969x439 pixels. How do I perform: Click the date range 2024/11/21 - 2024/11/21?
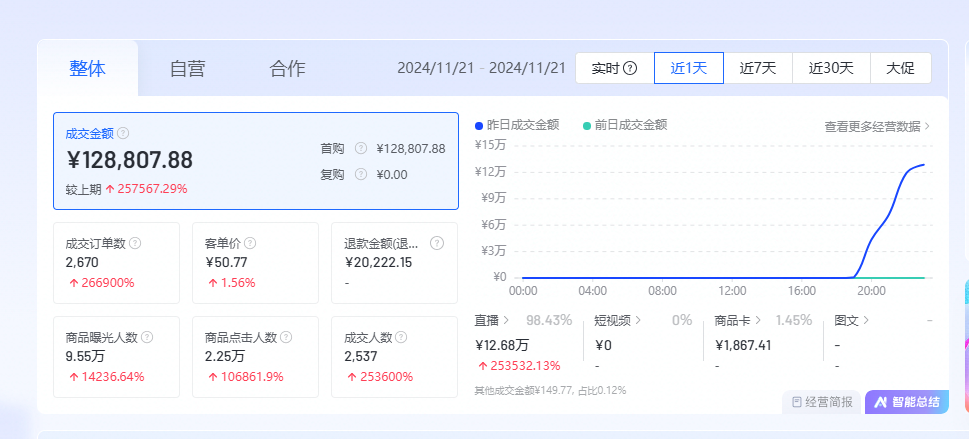point(481,68)
